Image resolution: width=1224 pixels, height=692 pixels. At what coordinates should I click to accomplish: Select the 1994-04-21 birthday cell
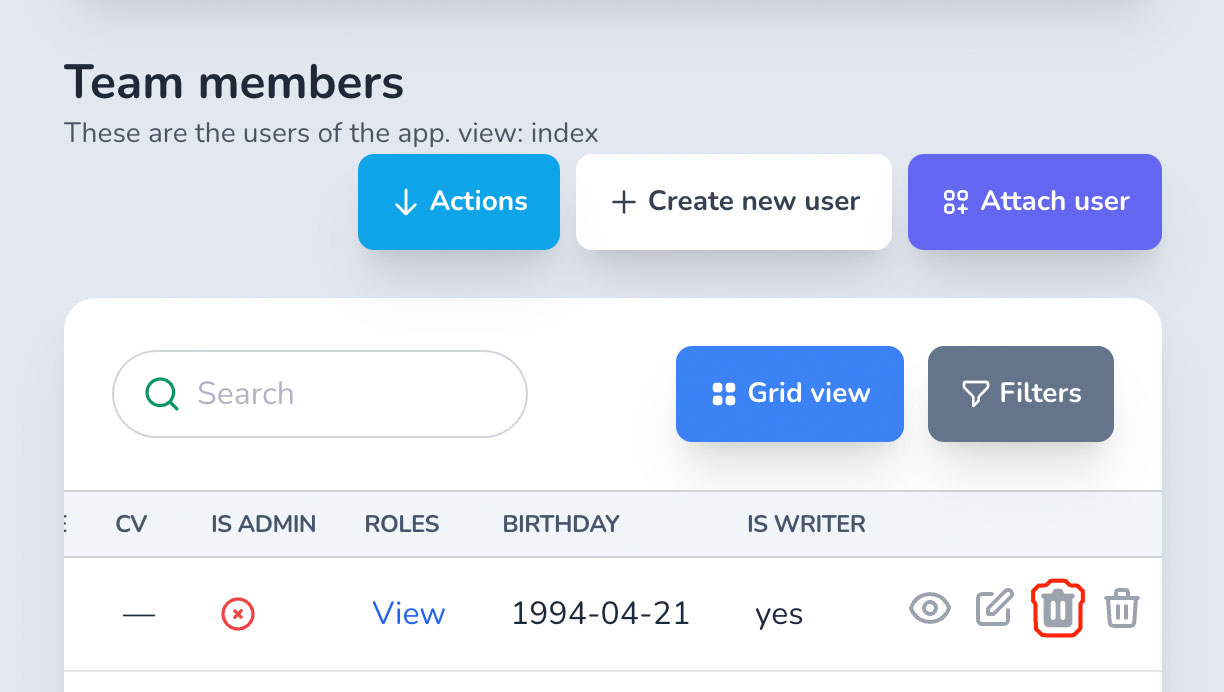pyautogui.click(x=601, y=613)
